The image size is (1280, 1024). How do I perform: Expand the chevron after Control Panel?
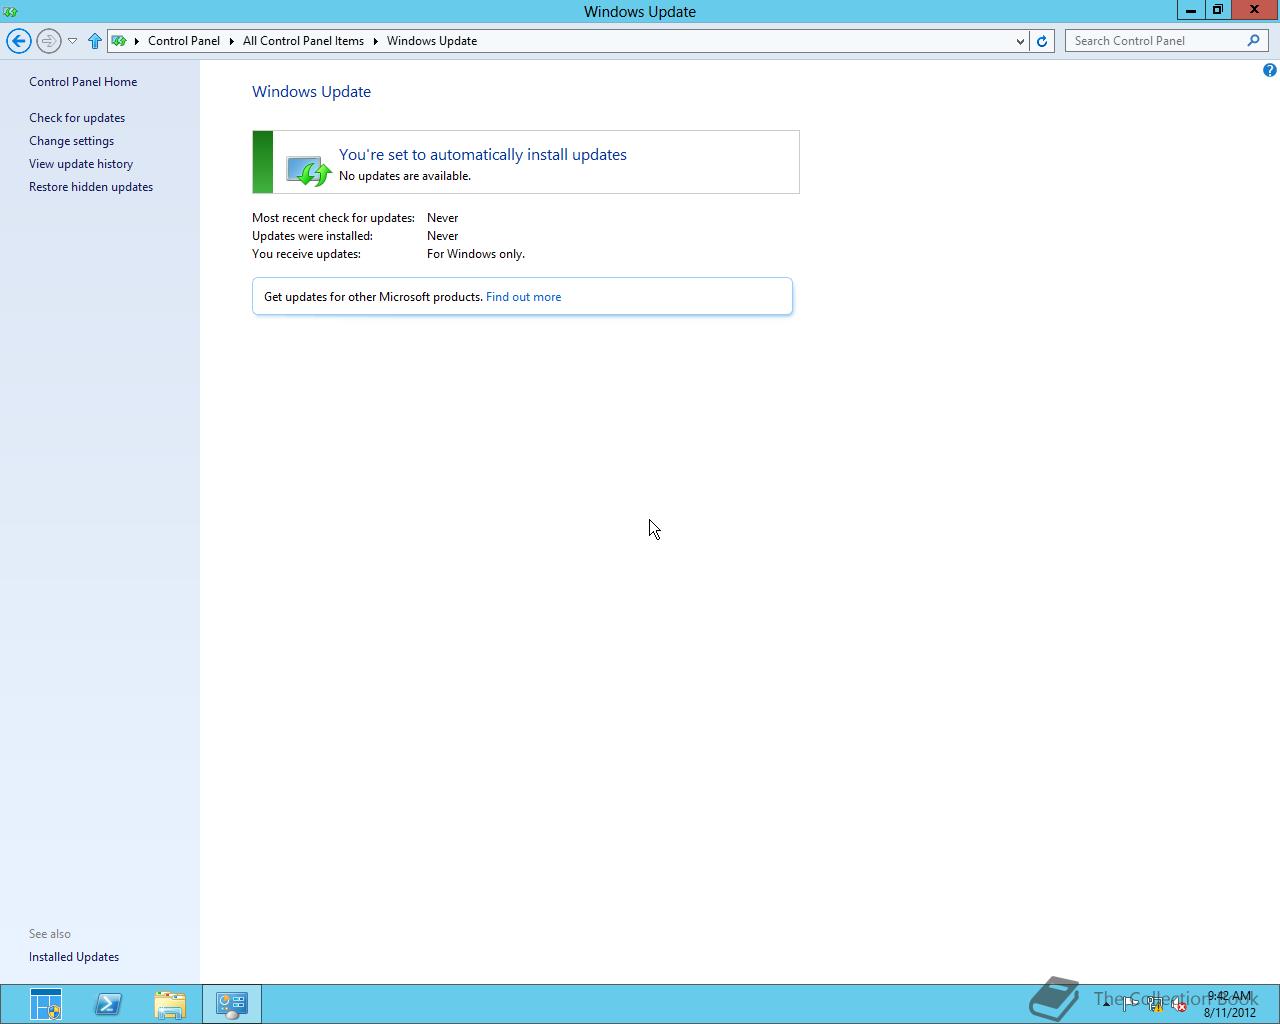tap(231, 41)
